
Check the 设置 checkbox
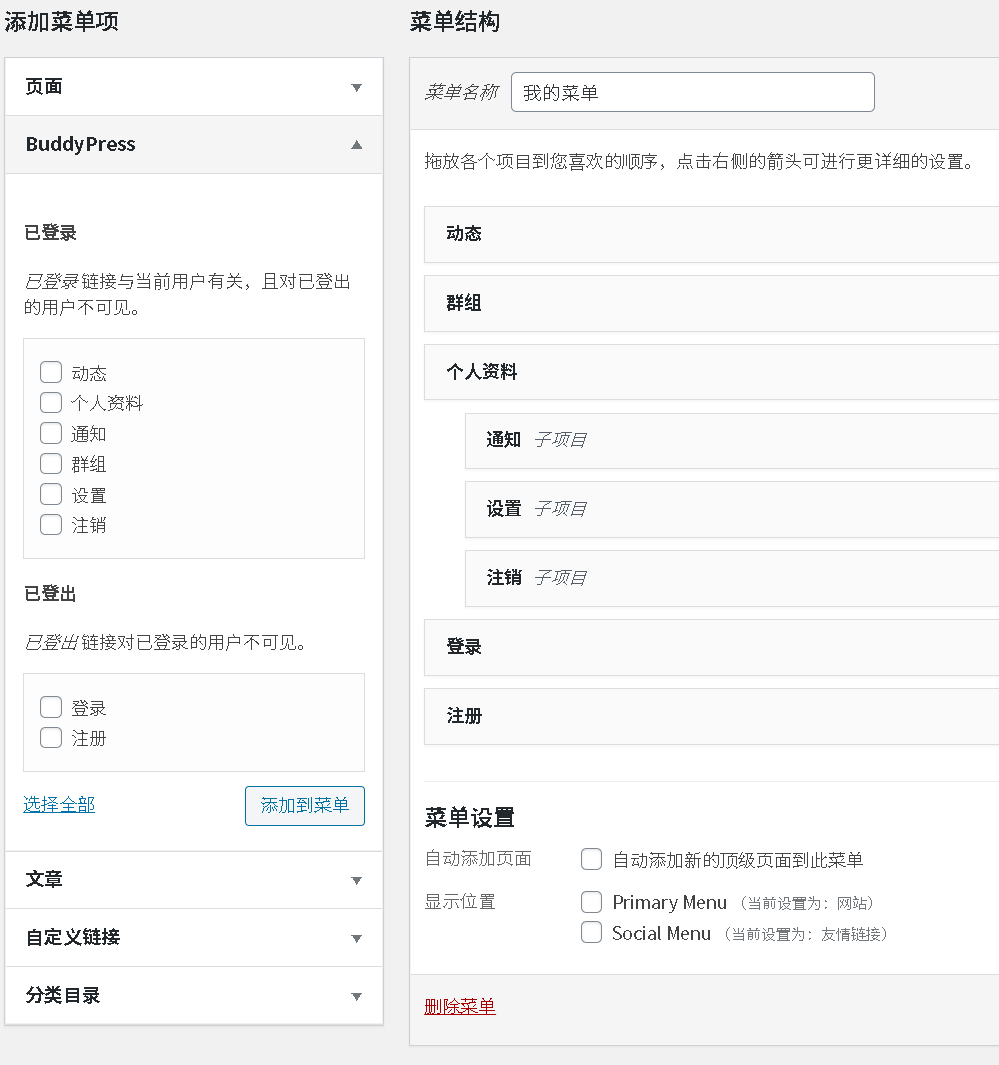point(51,495)
